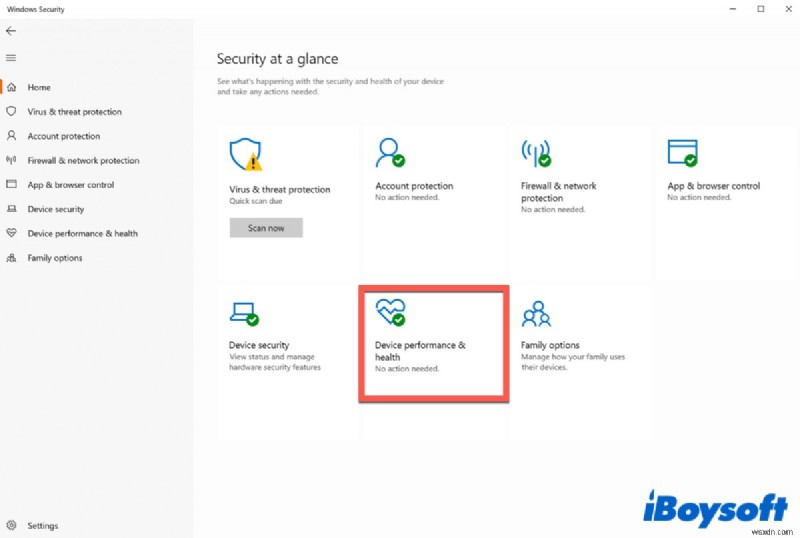The height and width of the screenshot is (538, 800).
Task: Click the Scan now button
Action: pyautogui.click(x=266, y=228)
